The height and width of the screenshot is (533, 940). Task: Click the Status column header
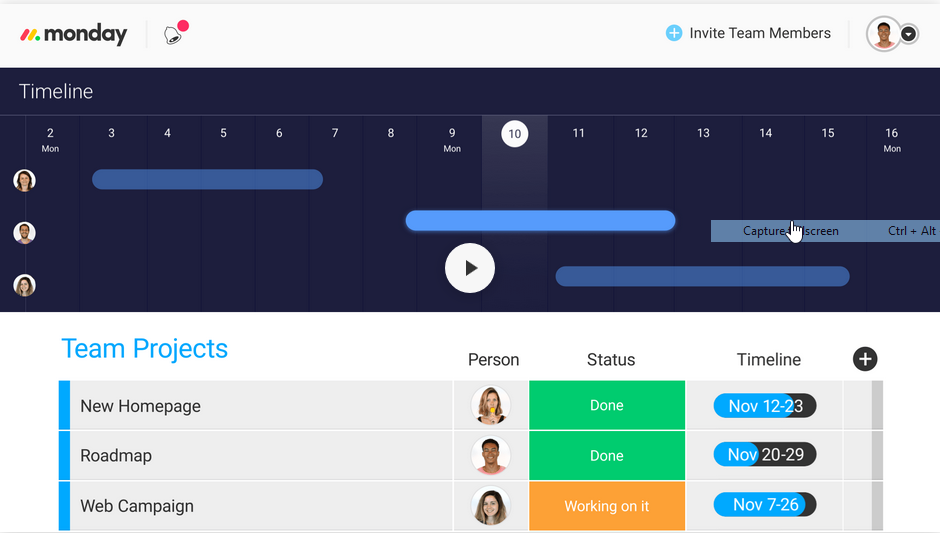(x=610, y=360)
